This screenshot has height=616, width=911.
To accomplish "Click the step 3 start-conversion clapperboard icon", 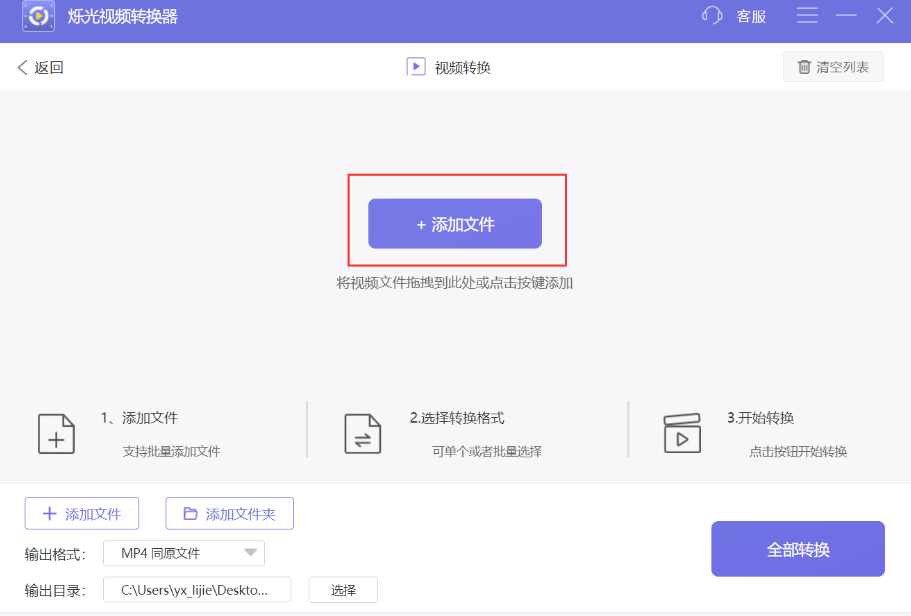I will [683, 433].
